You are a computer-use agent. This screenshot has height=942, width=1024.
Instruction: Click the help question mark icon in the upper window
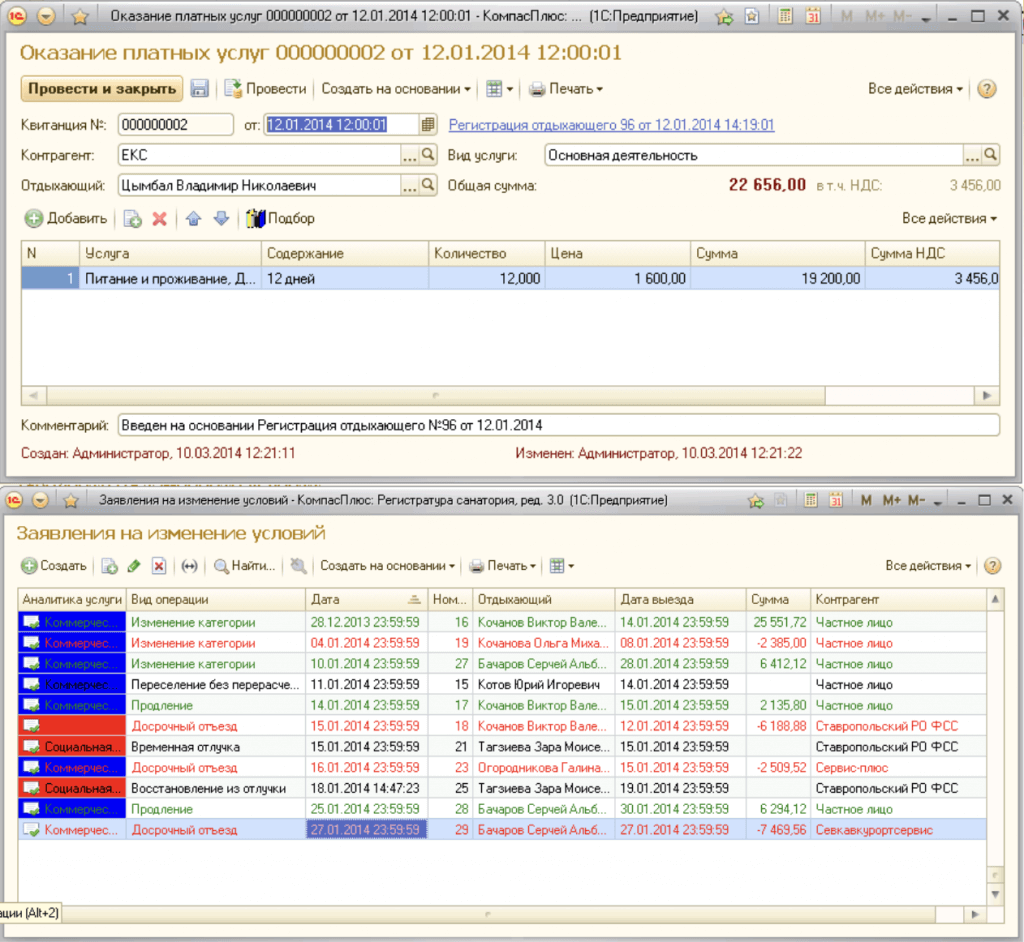987,89
